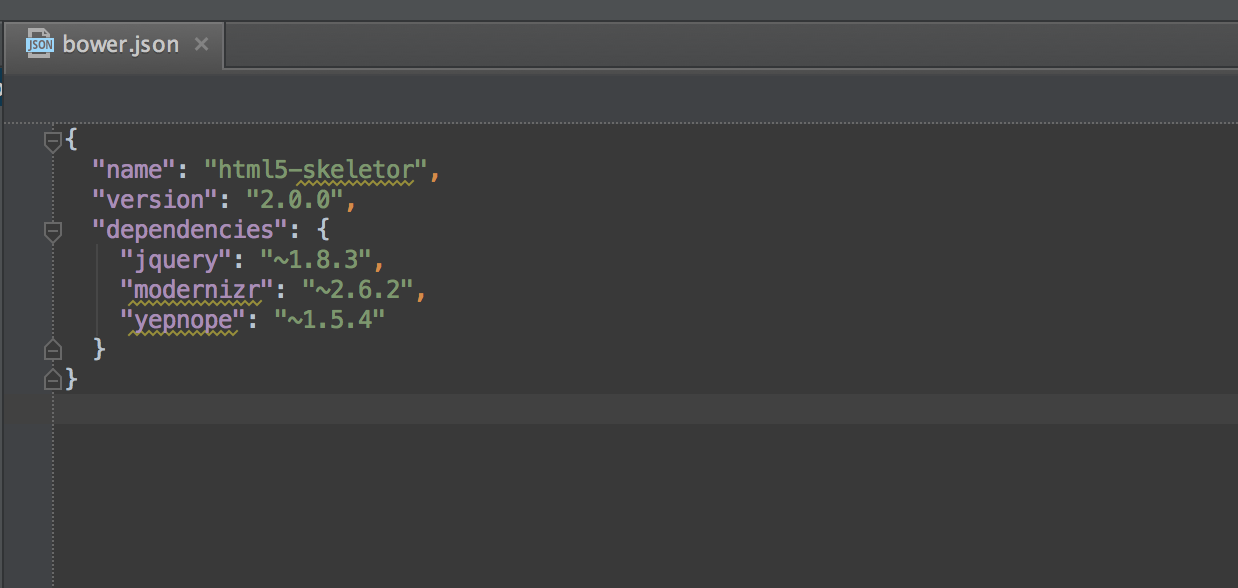Click the JSON file icon on bower.json tab
1238x588 pixels.
[x=39, y=44]
